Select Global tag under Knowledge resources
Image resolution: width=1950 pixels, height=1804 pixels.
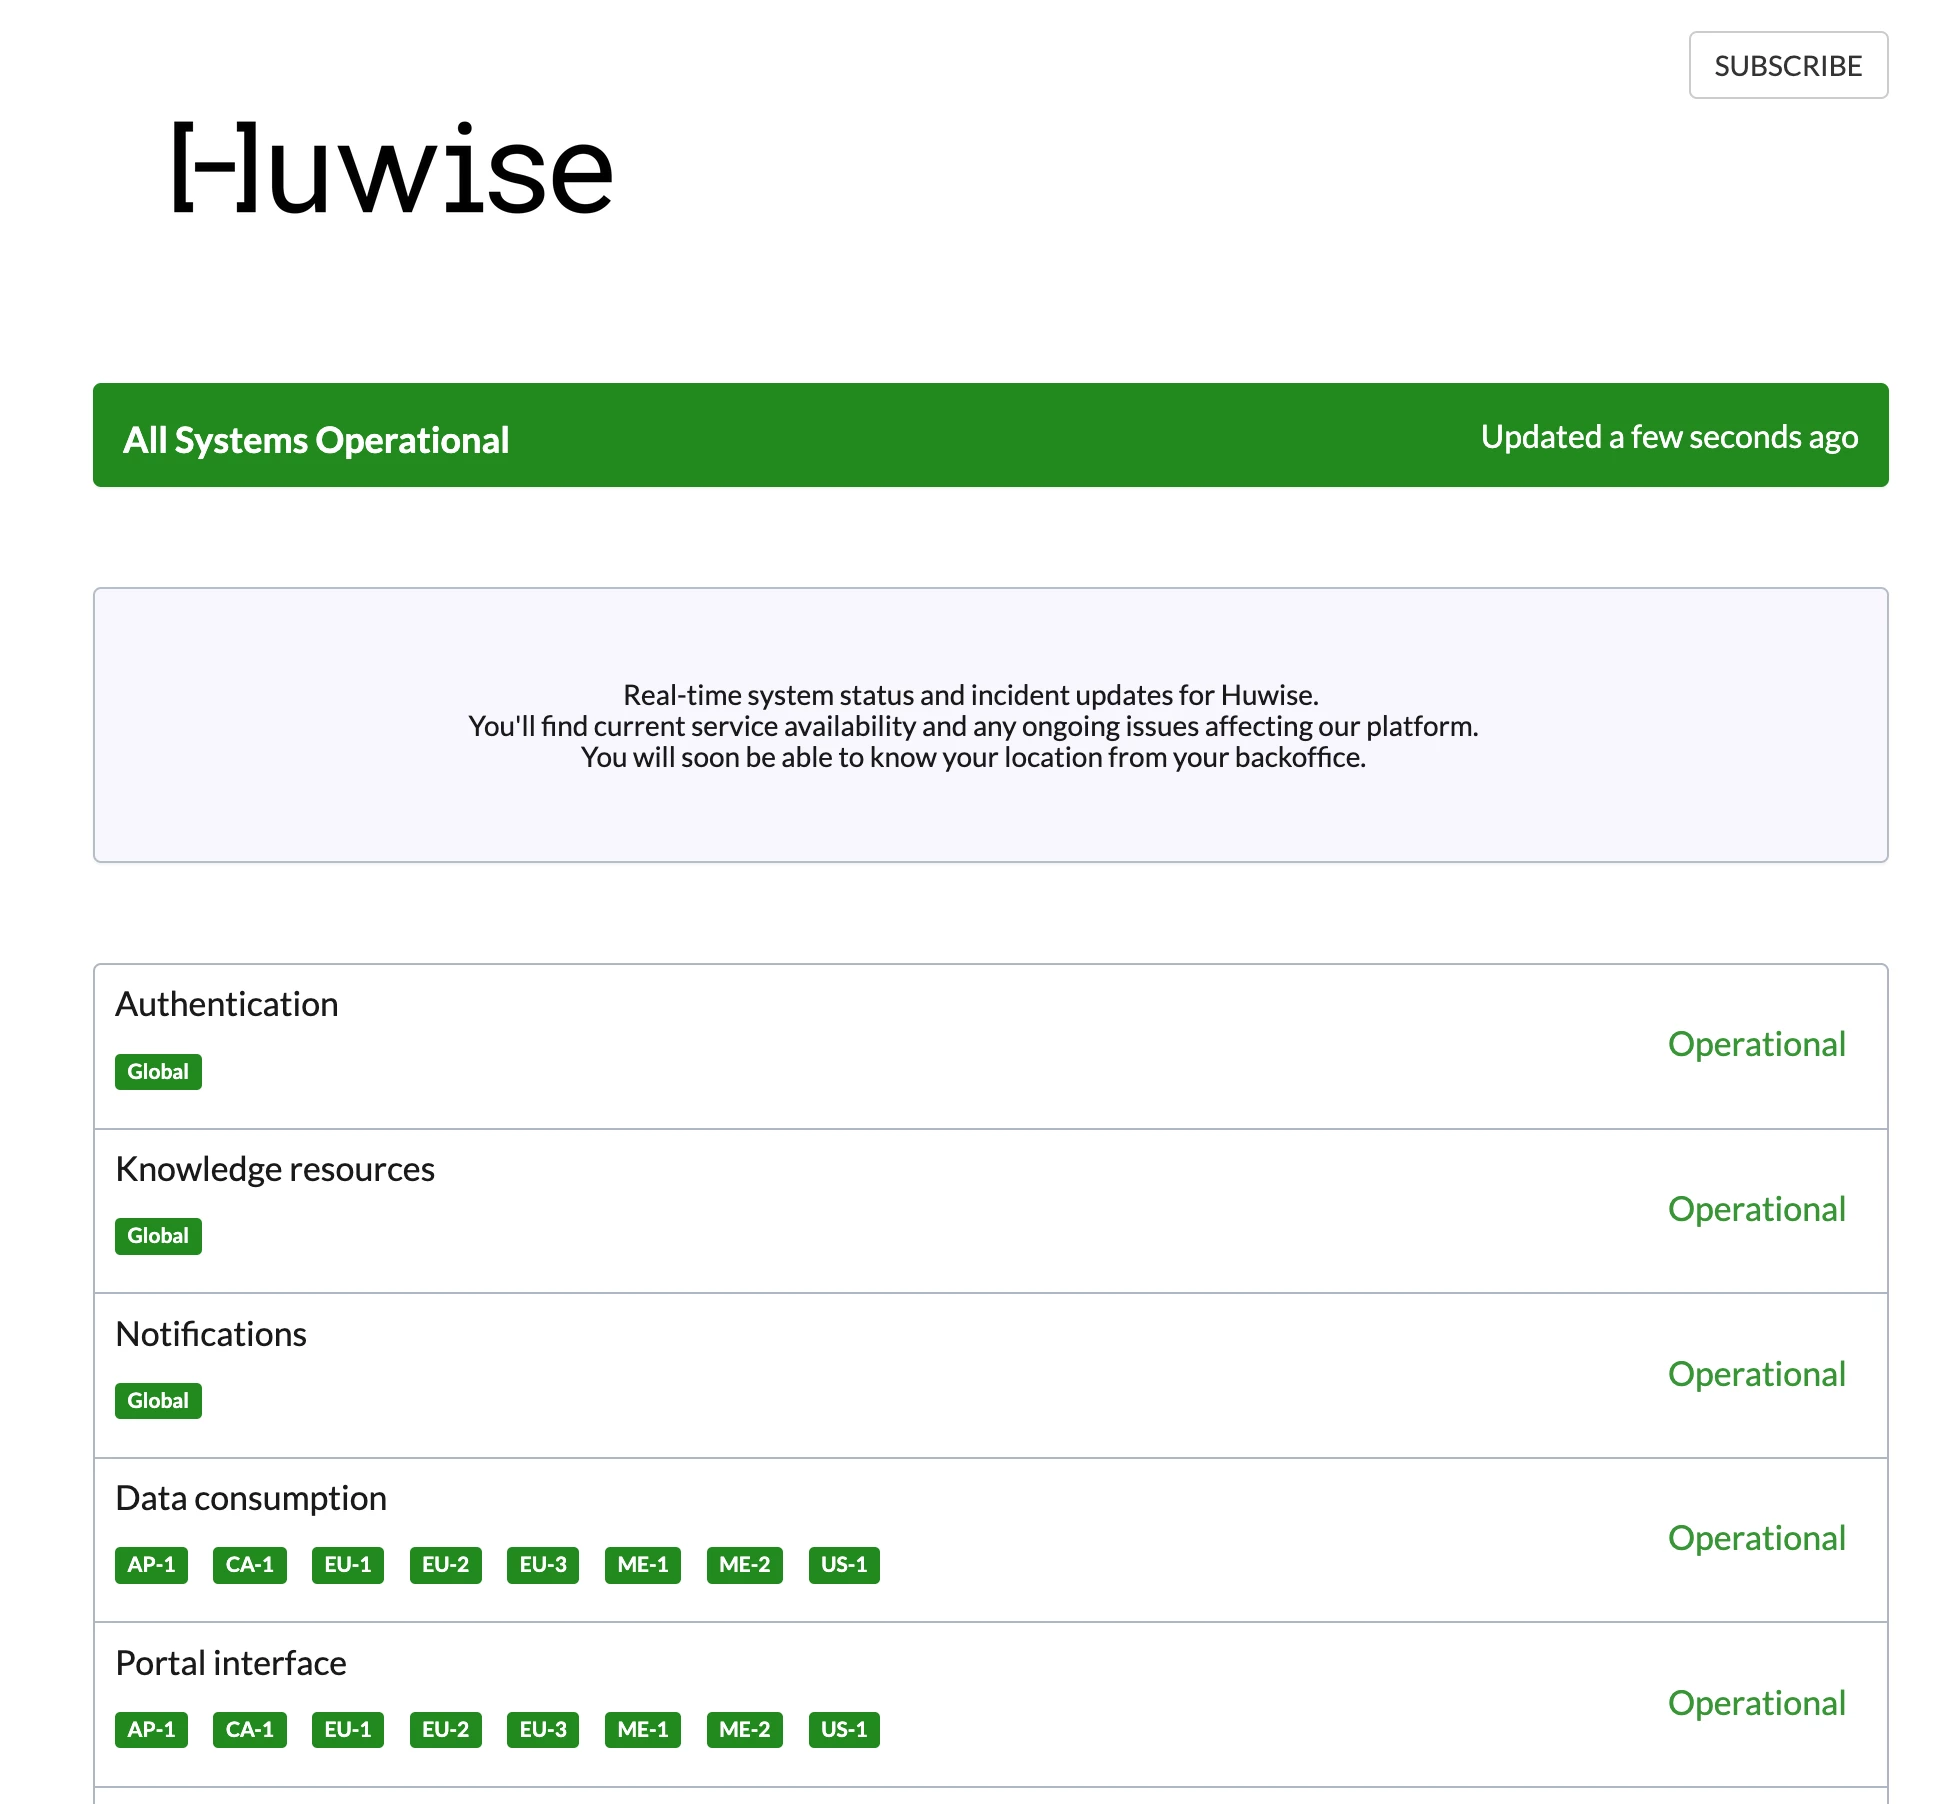[x=158, y=1236]
